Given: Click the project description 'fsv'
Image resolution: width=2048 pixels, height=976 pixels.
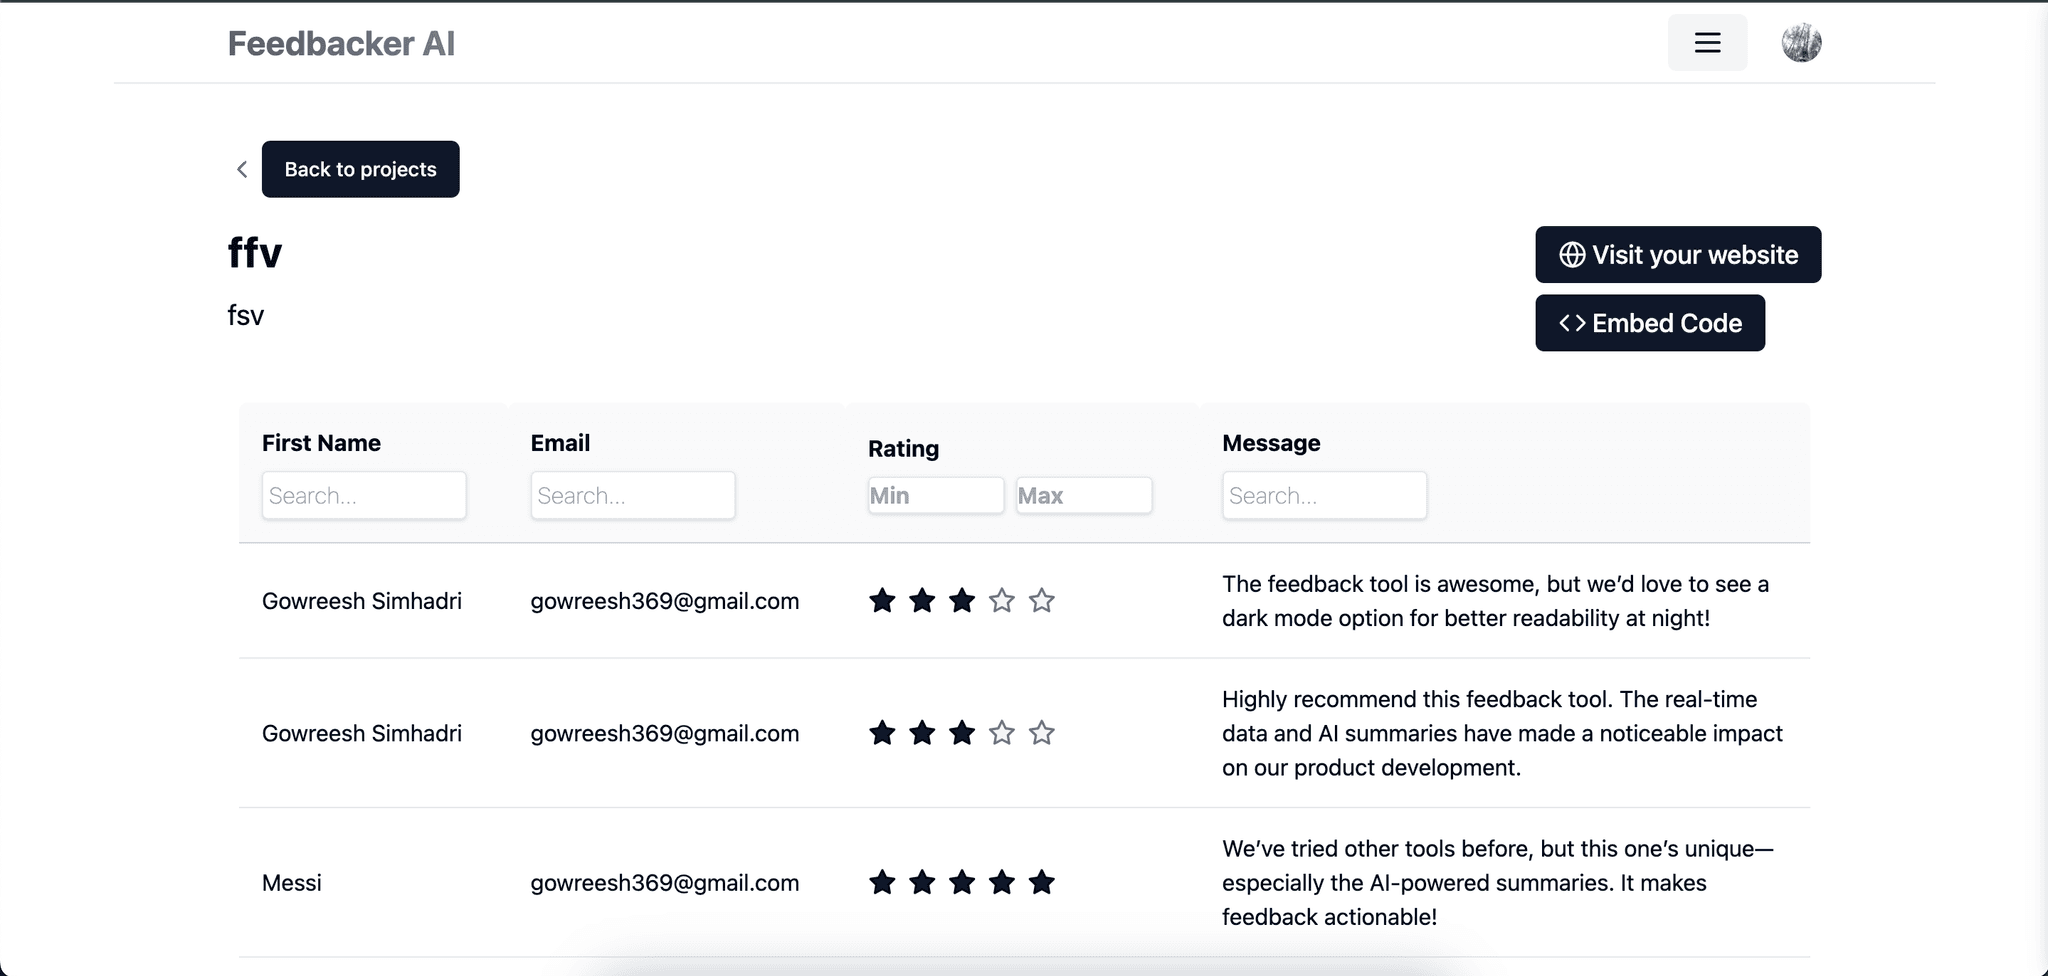Looking at the screenshot, I should [246, 316].
